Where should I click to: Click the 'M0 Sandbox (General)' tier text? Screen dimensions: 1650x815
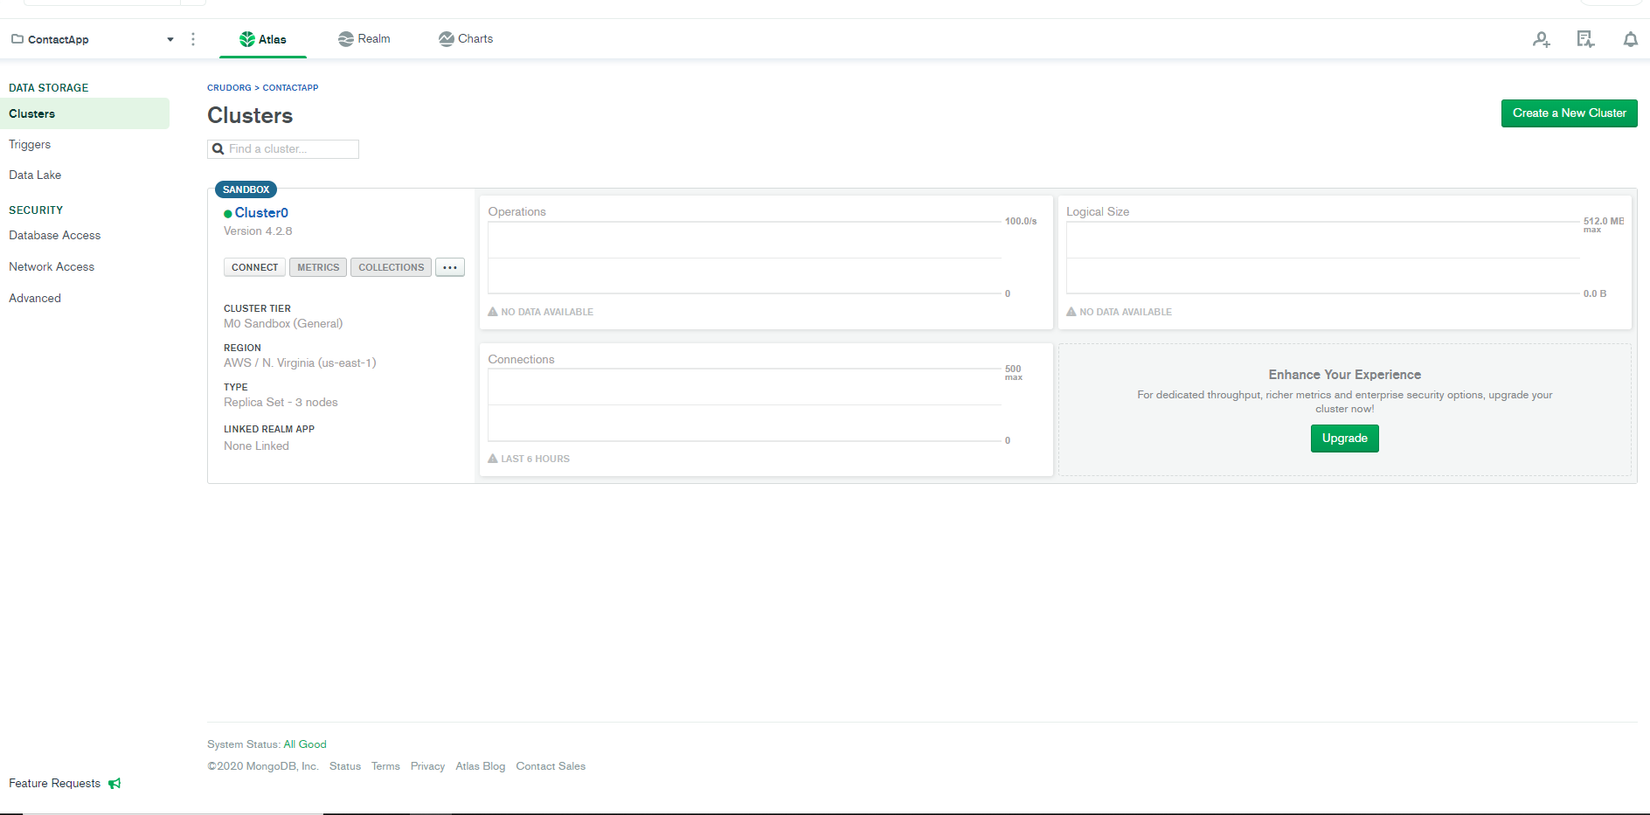pyautogui.click(x=283, y=324)
